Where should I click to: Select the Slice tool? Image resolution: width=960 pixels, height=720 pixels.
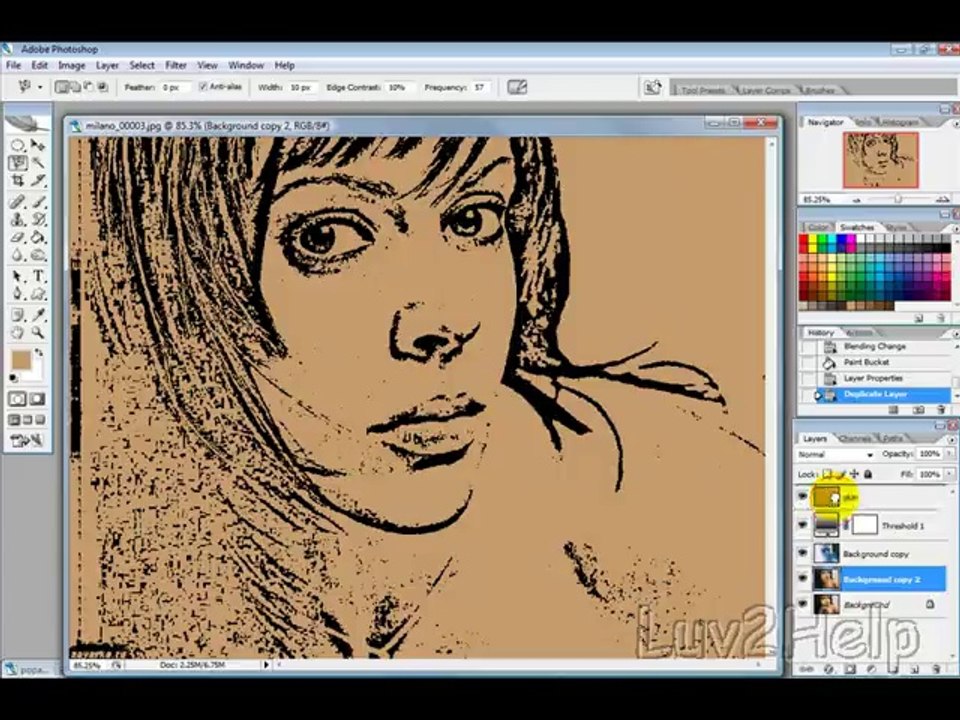pyautogui.click(x=38, y=181)
